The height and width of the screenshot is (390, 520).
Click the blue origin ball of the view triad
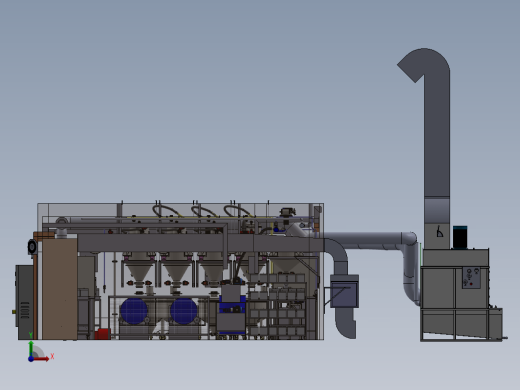[31, 359]
